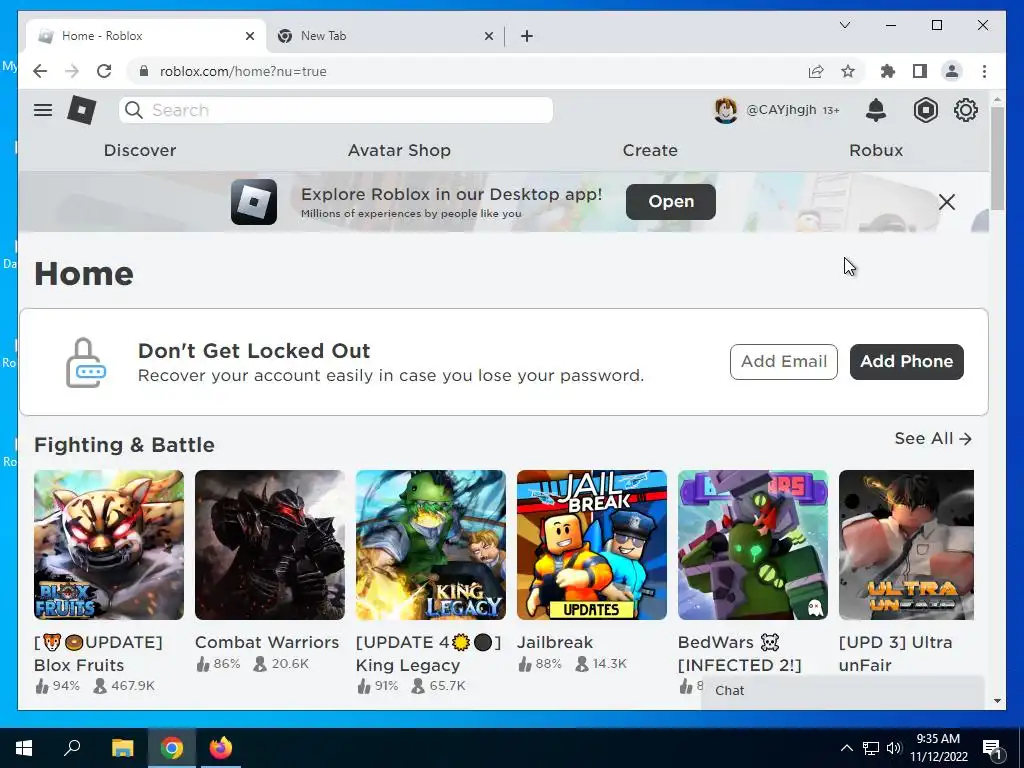The image size is (1024, 768).
Task: Open the Robux balance hexagon icon
Action: coord(925,110)
